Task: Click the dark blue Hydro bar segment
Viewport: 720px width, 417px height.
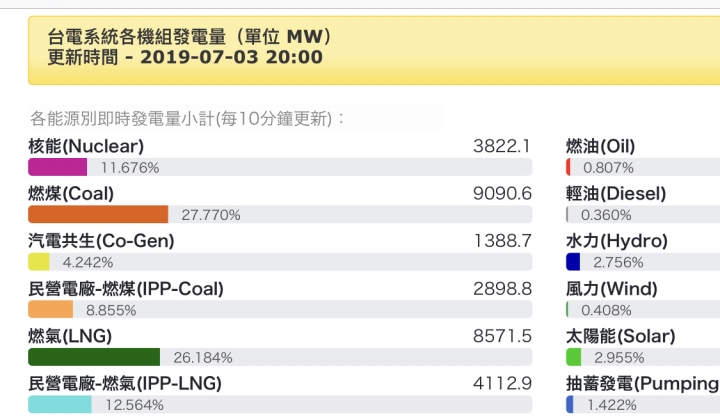Action: coord(573,262)
